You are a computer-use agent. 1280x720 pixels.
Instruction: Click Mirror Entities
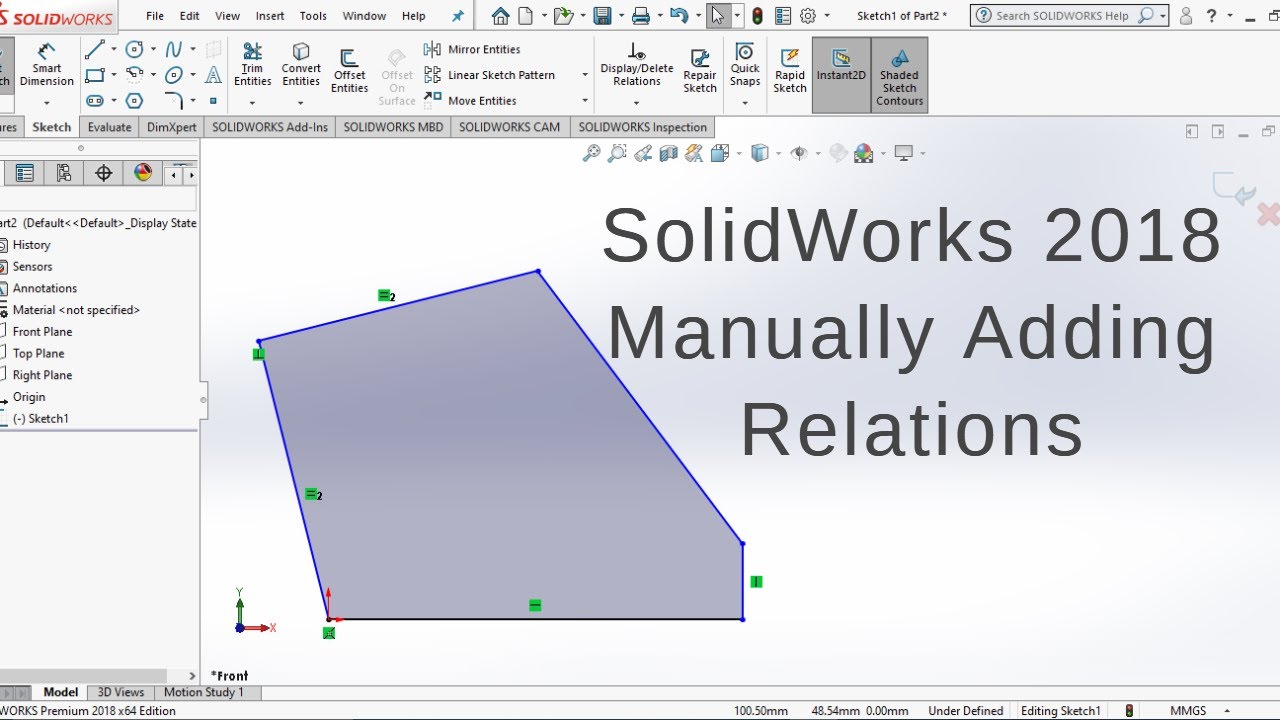(472, 49)
